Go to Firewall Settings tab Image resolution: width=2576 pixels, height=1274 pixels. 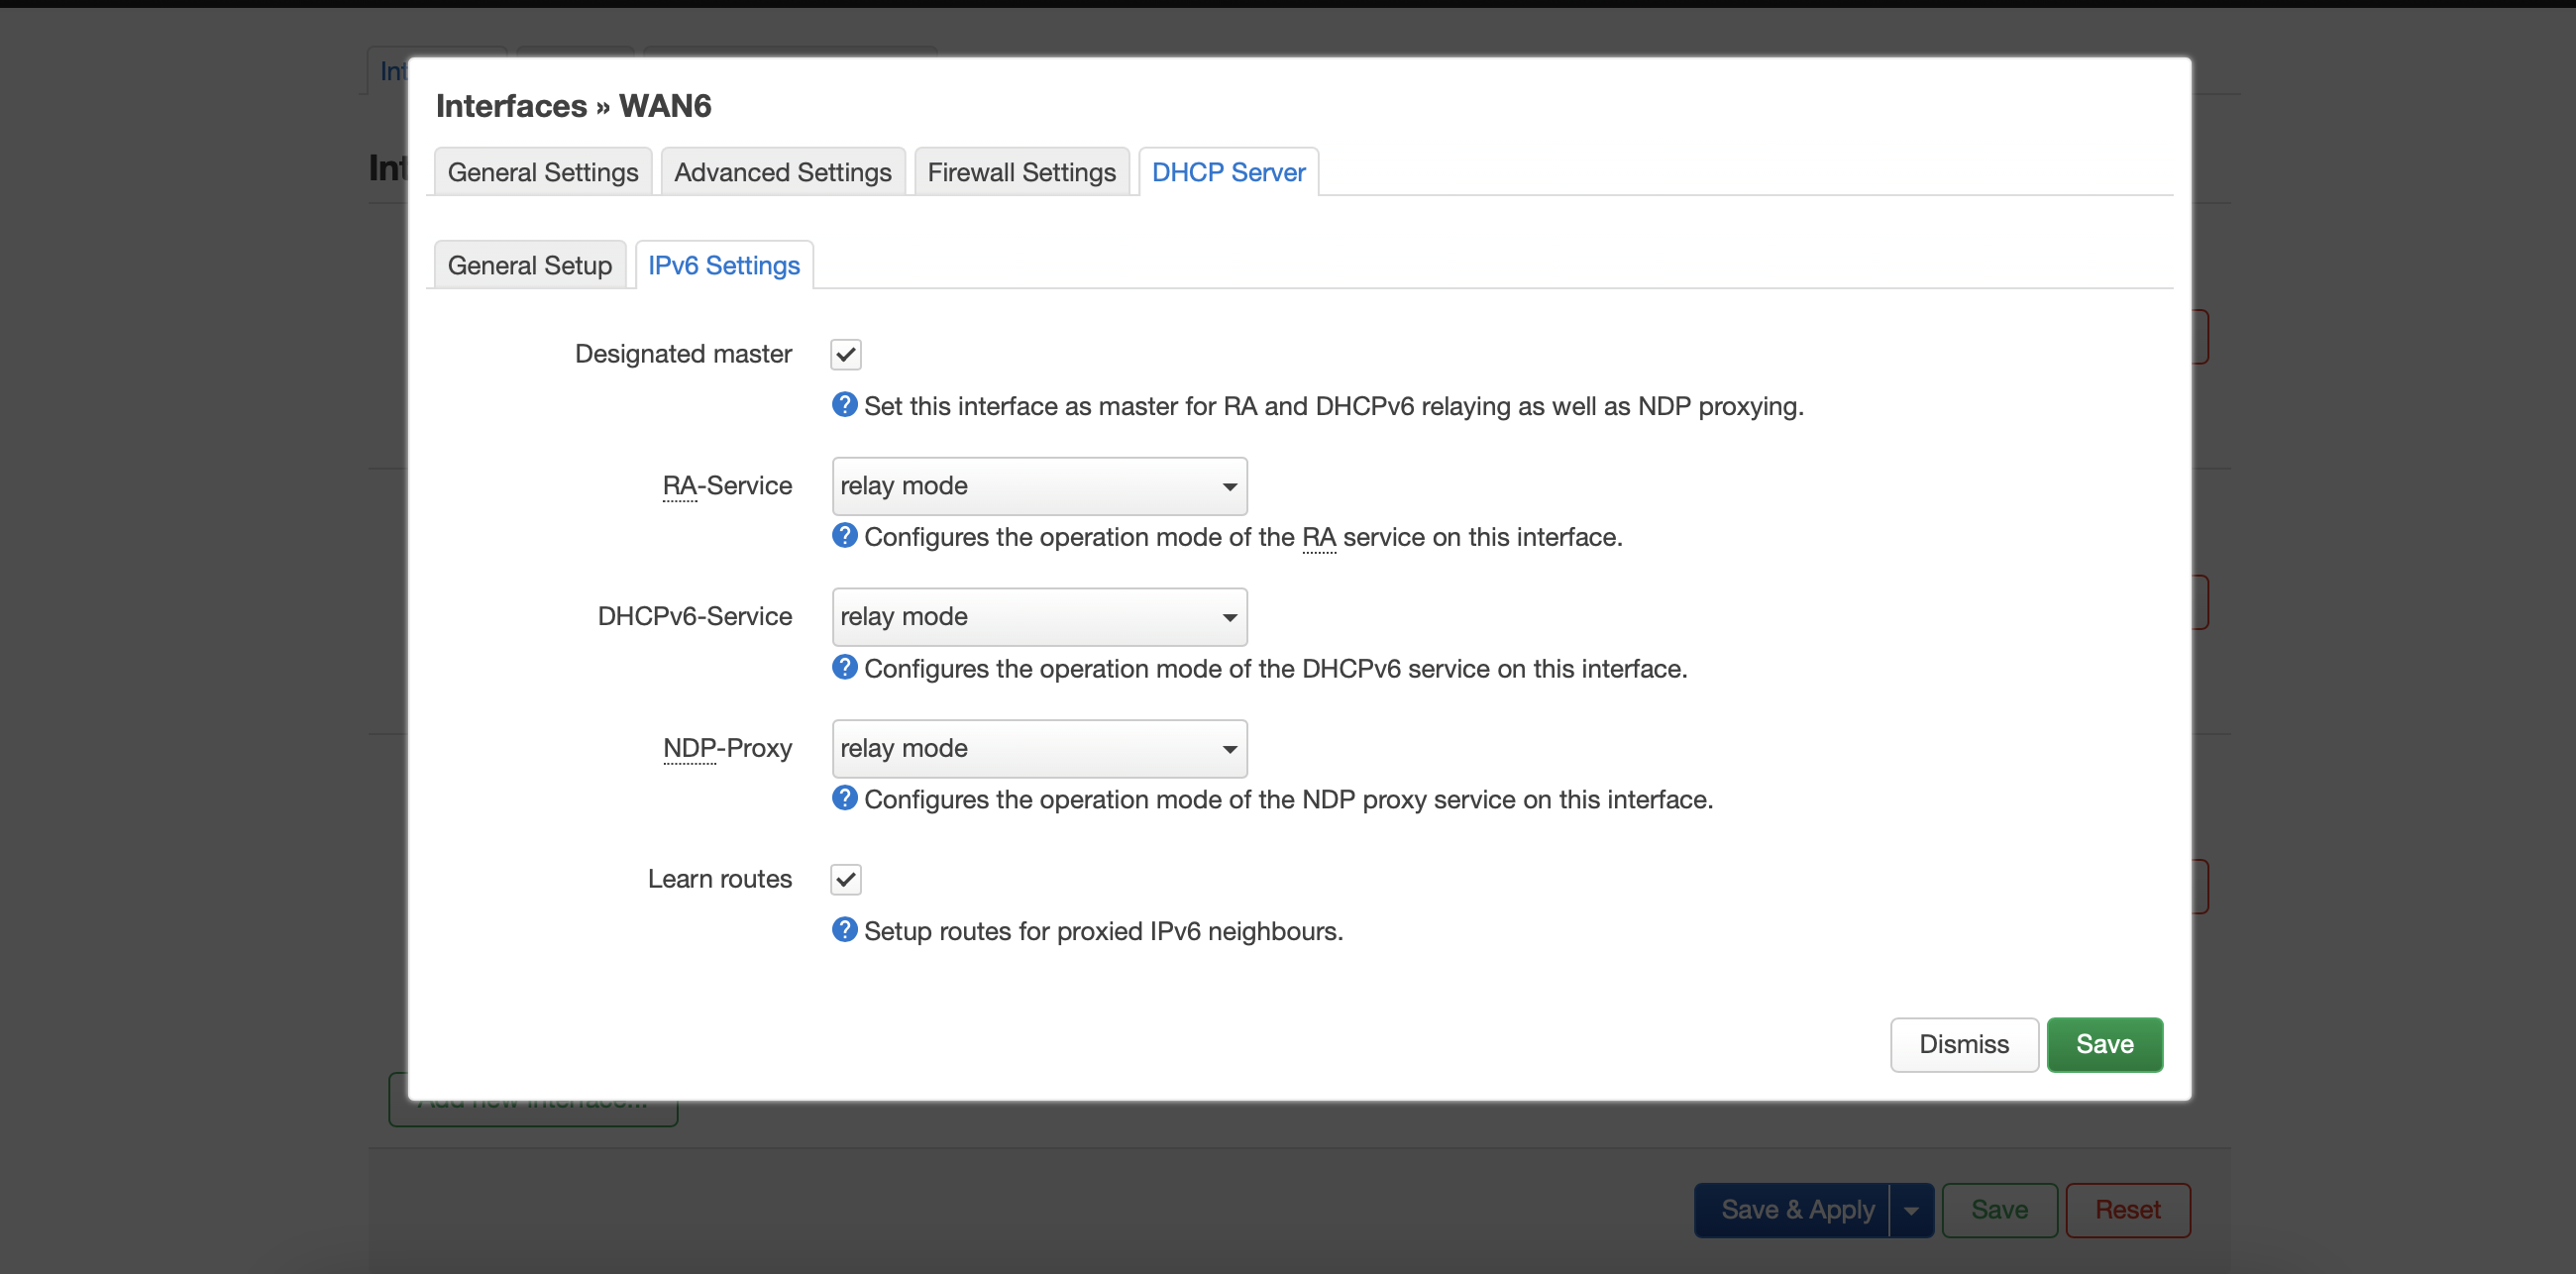point(1020,172)
